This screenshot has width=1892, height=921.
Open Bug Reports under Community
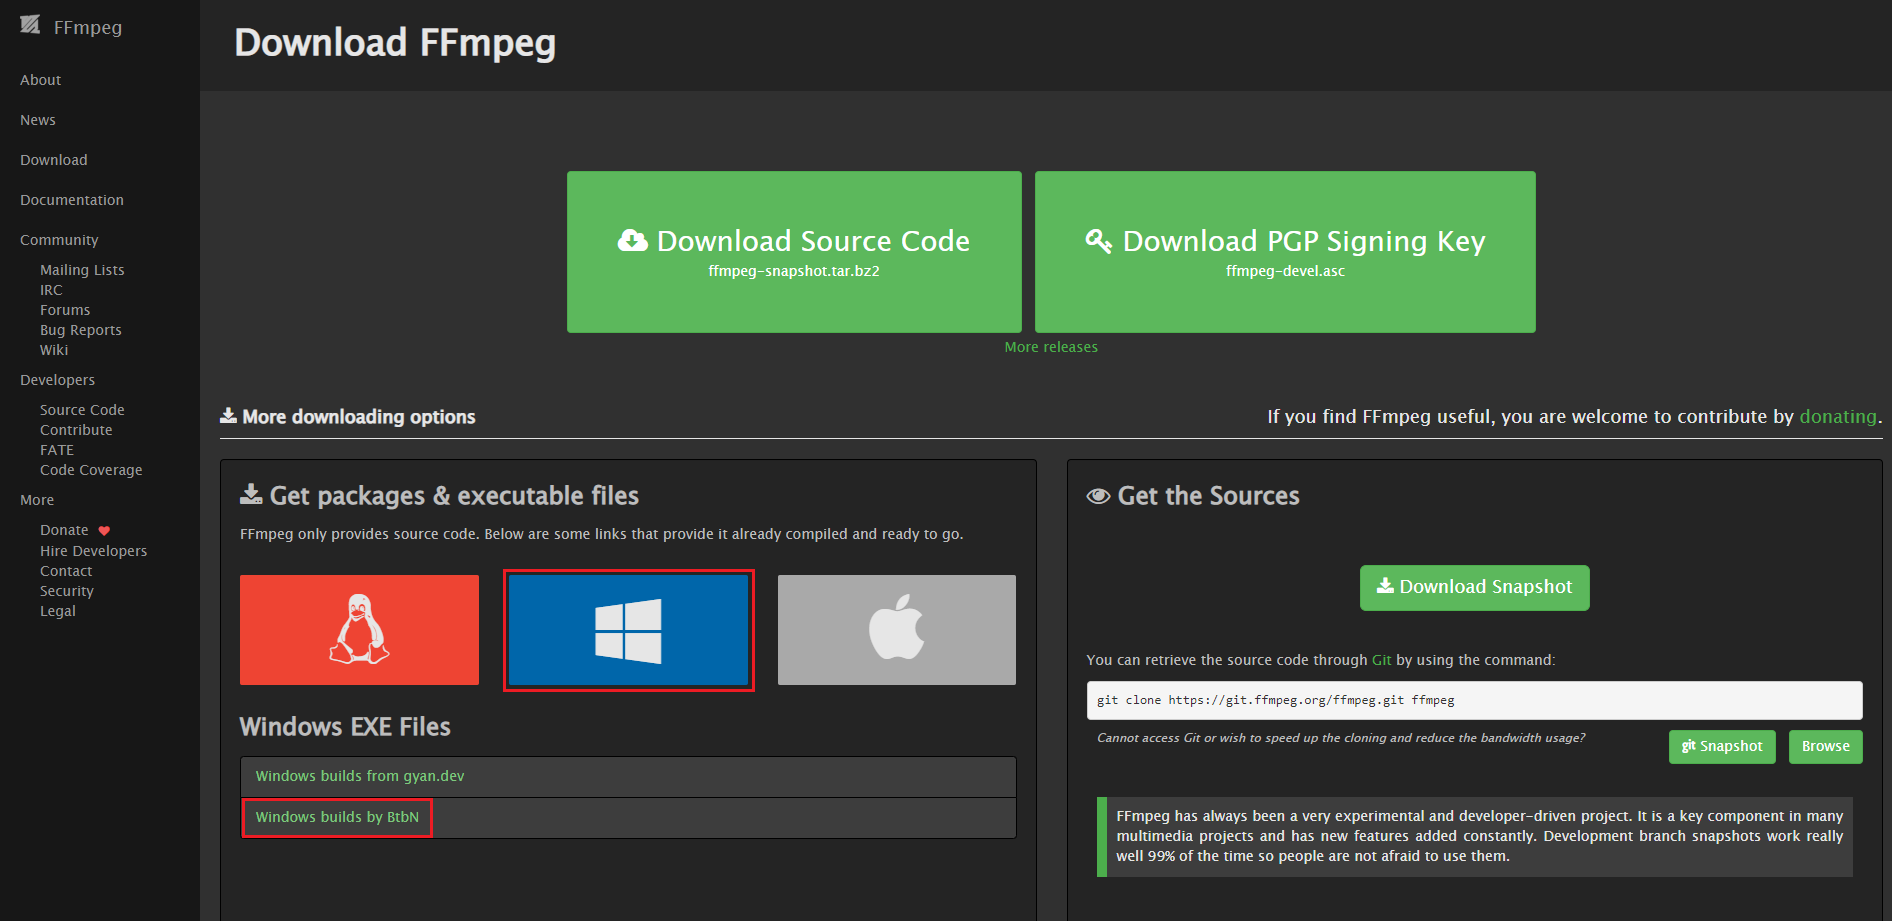81,330
